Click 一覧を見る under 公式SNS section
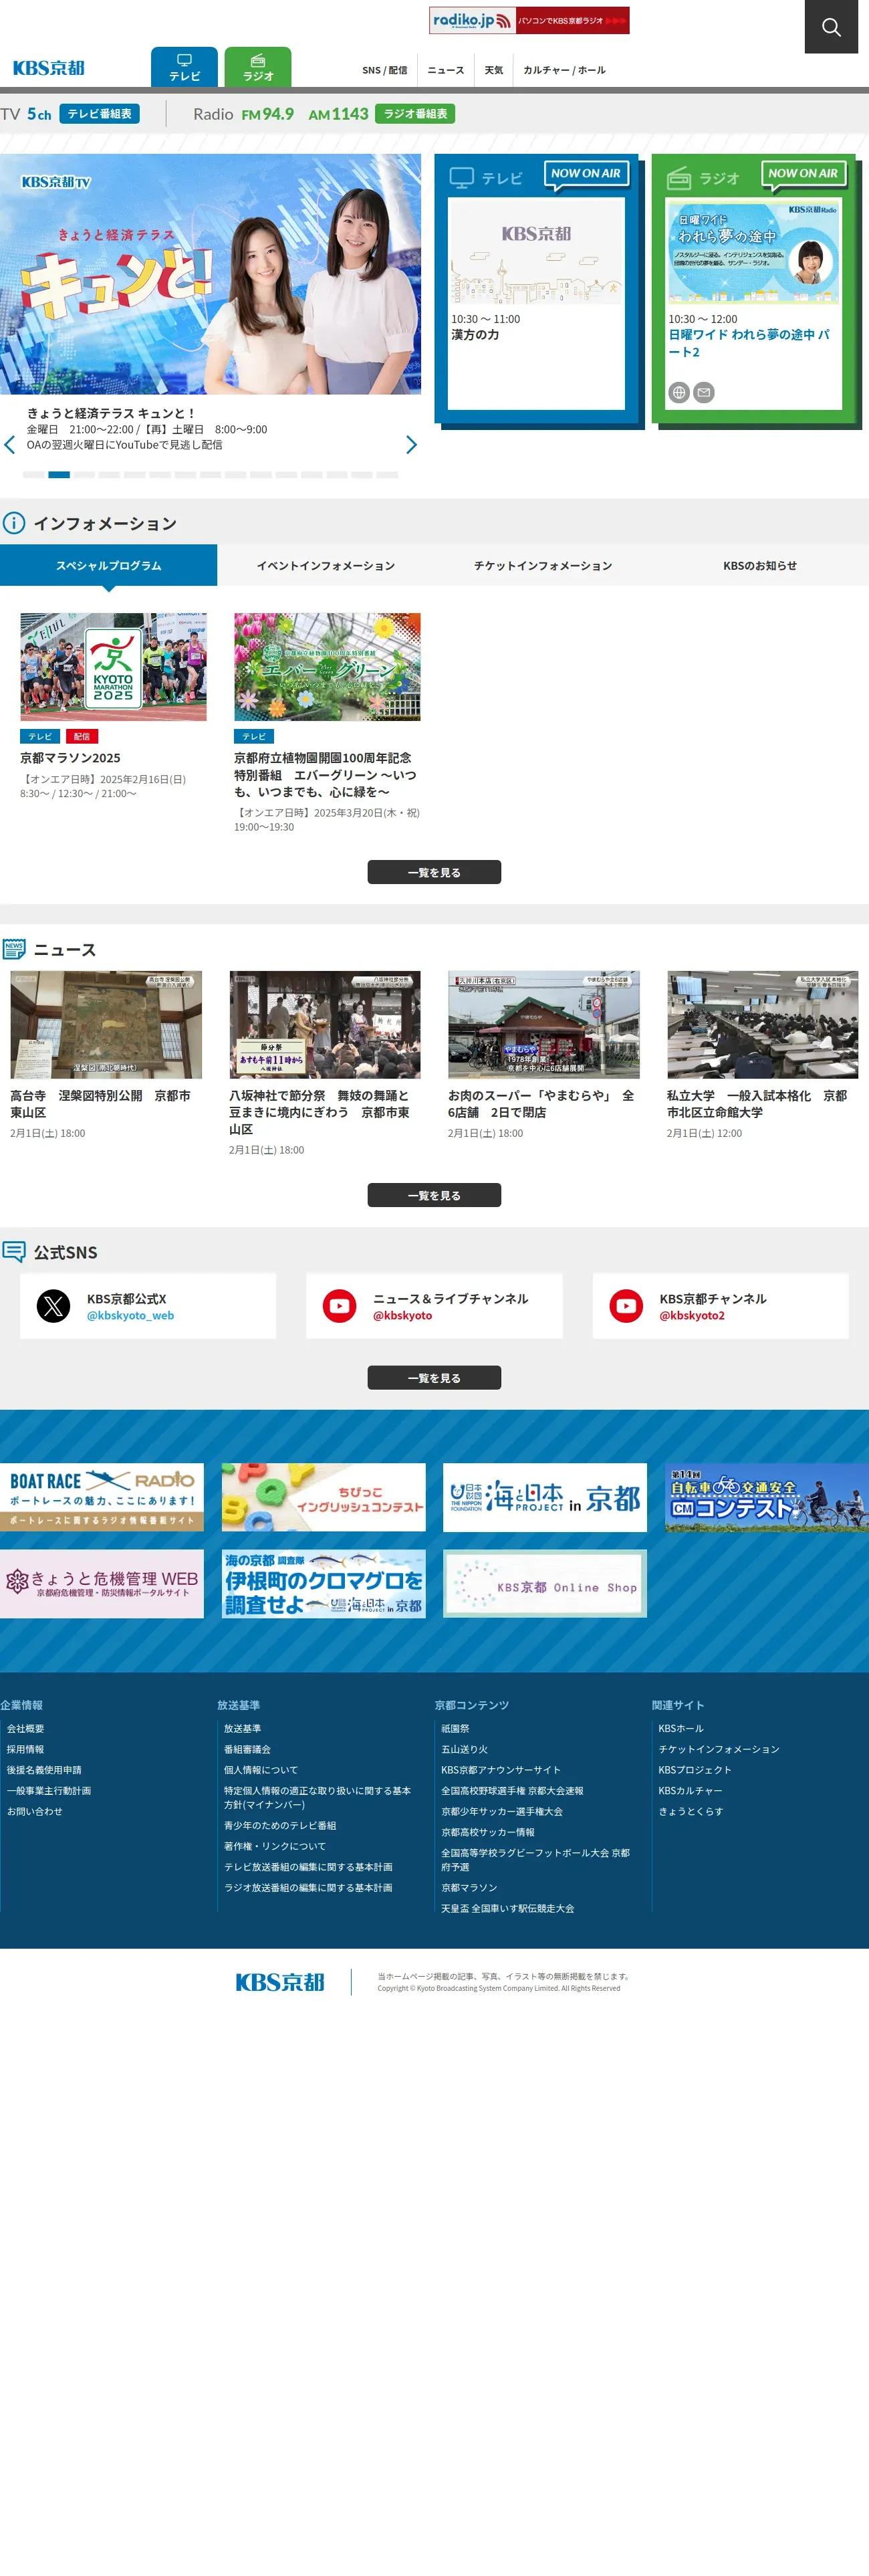 coord(434,1378)
